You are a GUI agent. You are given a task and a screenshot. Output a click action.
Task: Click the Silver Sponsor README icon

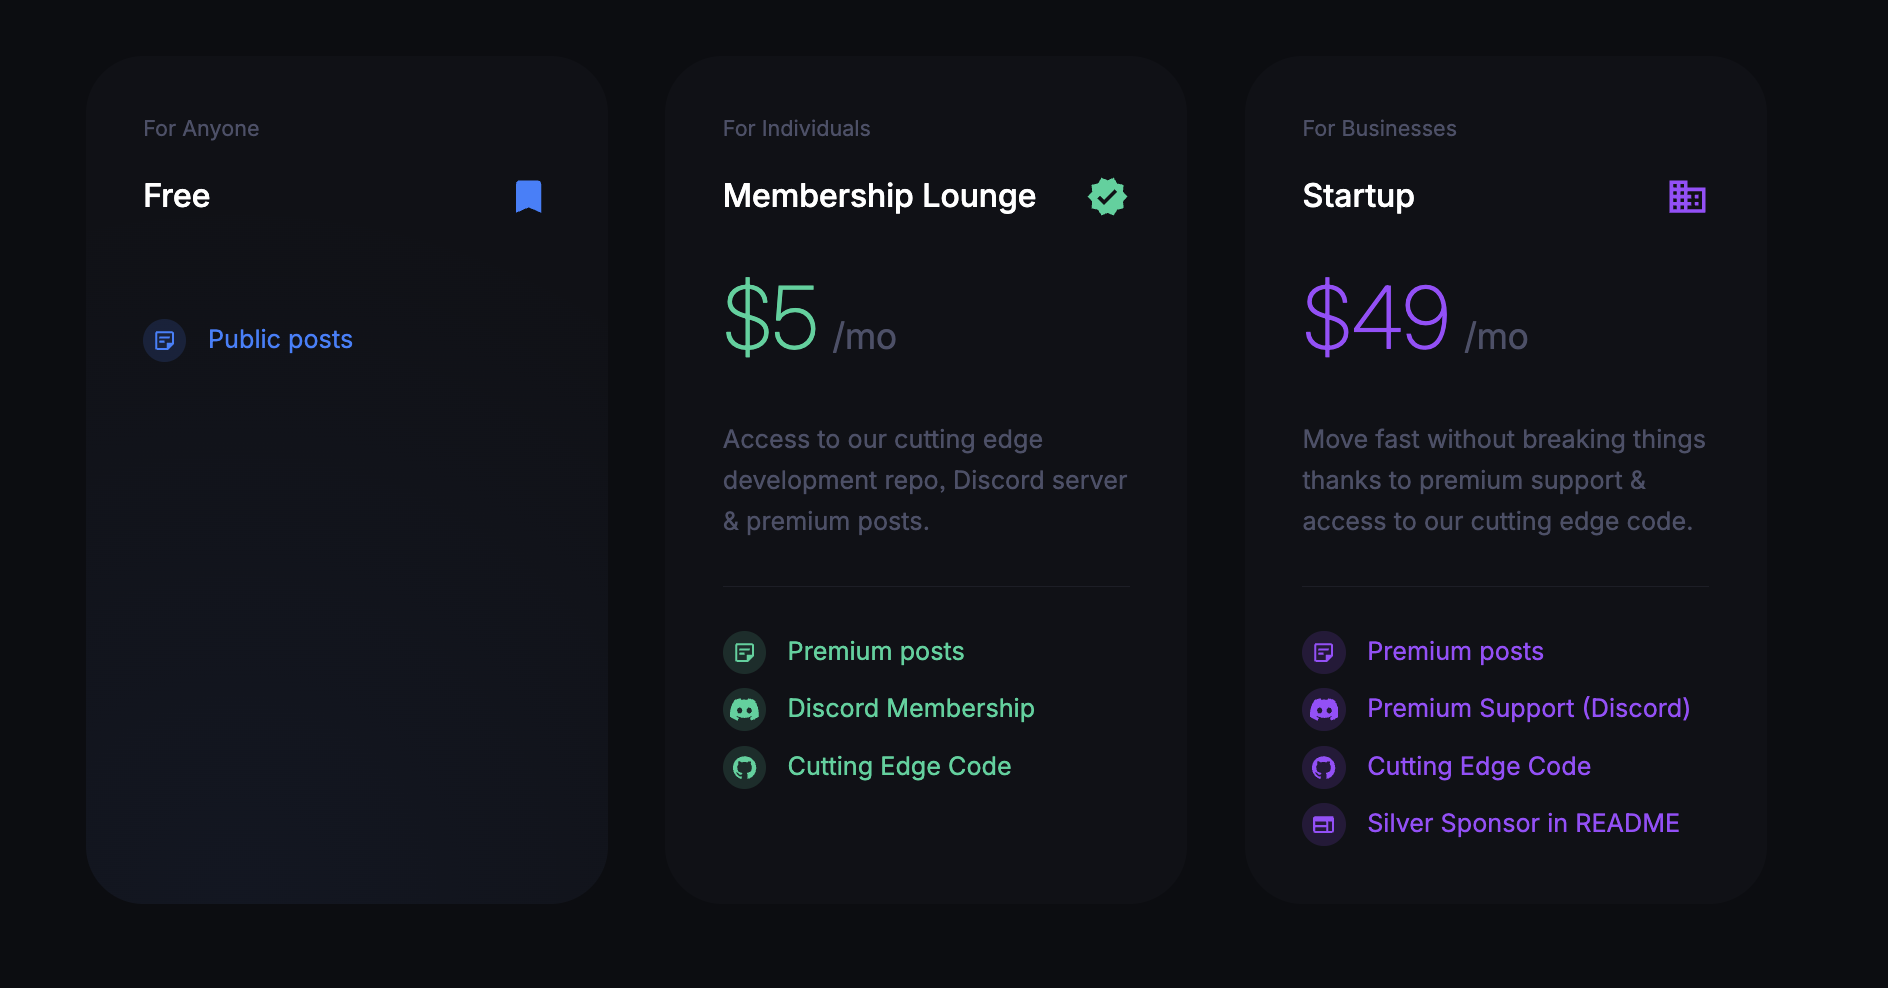coord(1324,824)
